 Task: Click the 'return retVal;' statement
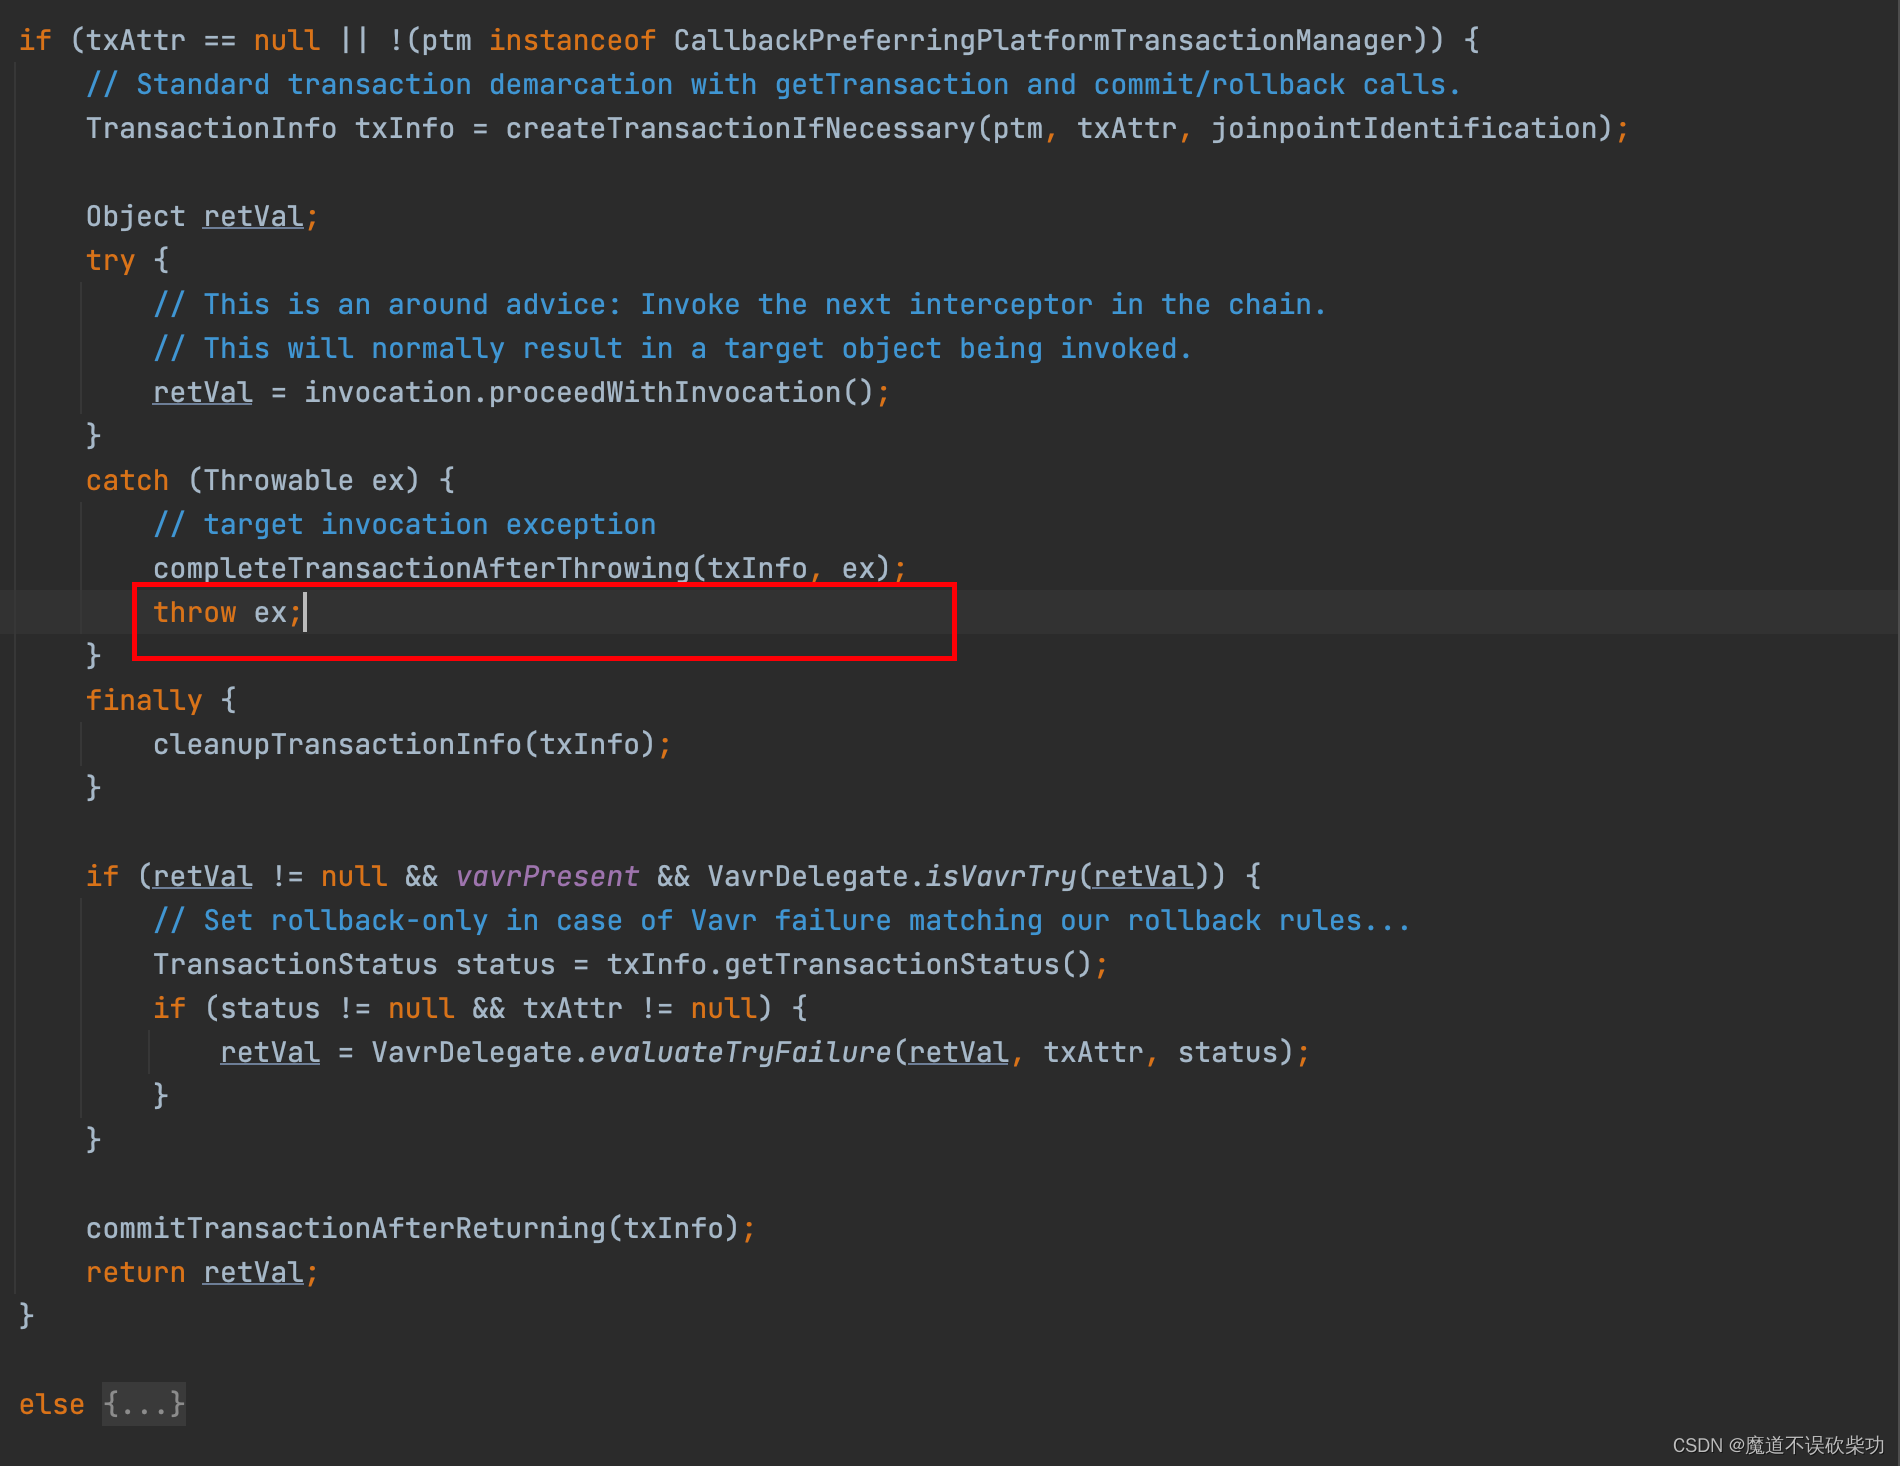tap(202, 1272)
